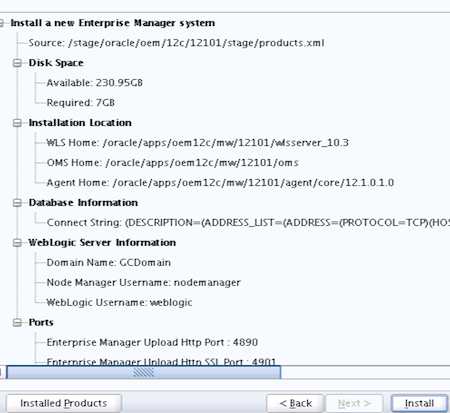
Task: Select the Installation Location heading label
Action: (x=80, y=123)
